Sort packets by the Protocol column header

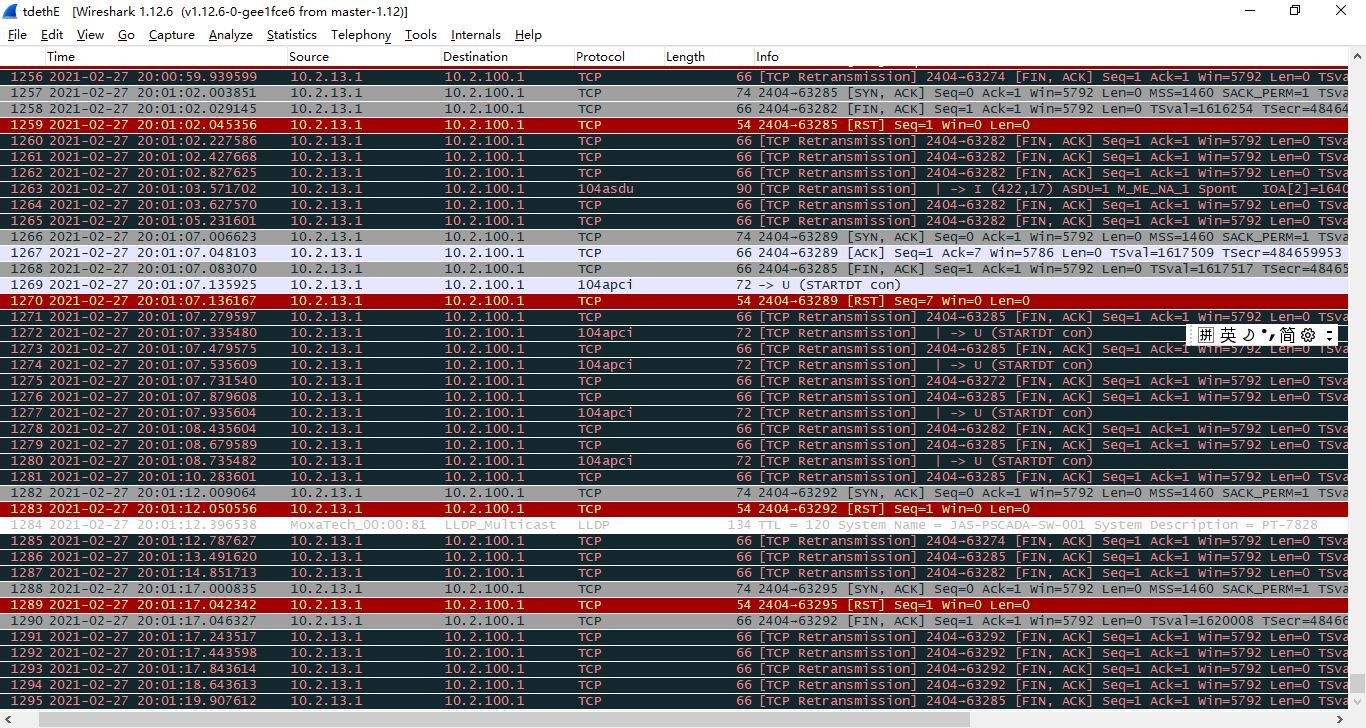618,57
